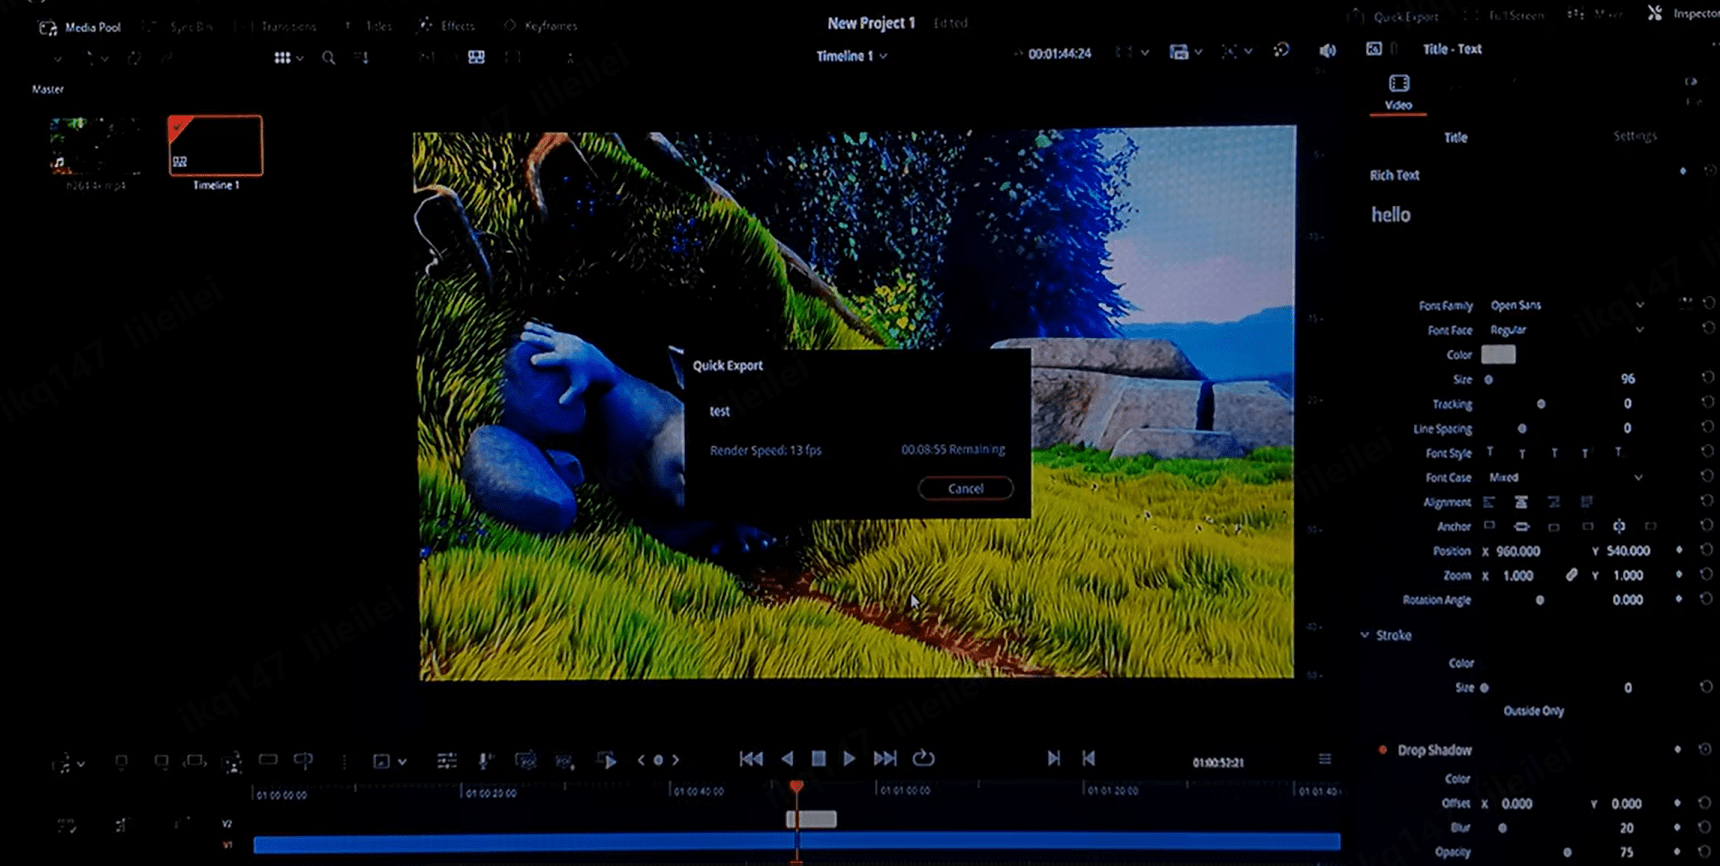Toggle the Zoom X/Y link icon
Image resolution: width=1720 pixels, height=866 pixels.
pyautogui.click(x=1571, y=575)
